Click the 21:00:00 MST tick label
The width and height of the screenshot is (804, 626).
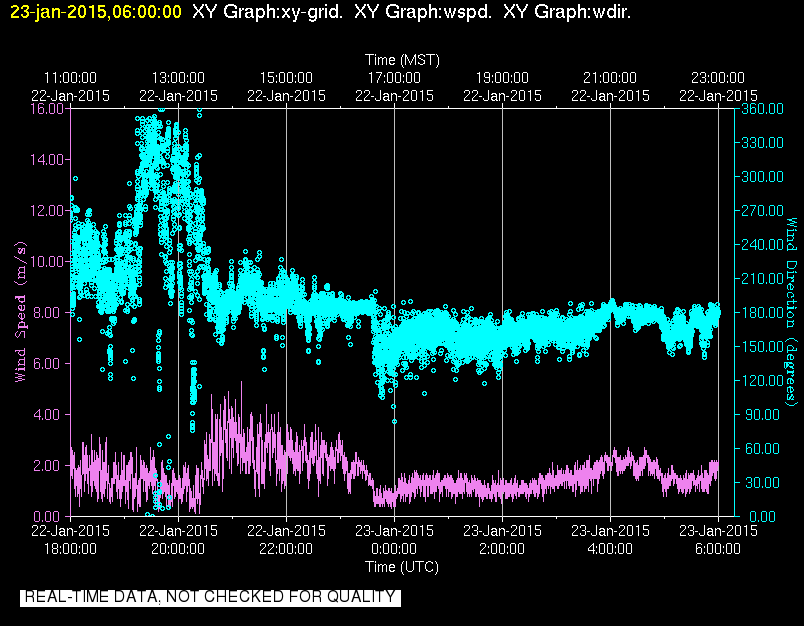(610, 78)
